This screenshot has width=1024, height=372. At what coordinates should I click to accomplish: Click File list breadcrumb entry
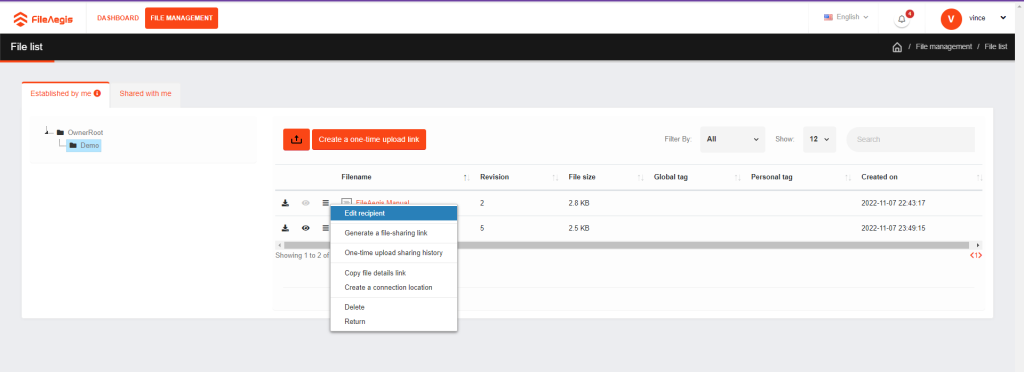[x=996, y=47]
